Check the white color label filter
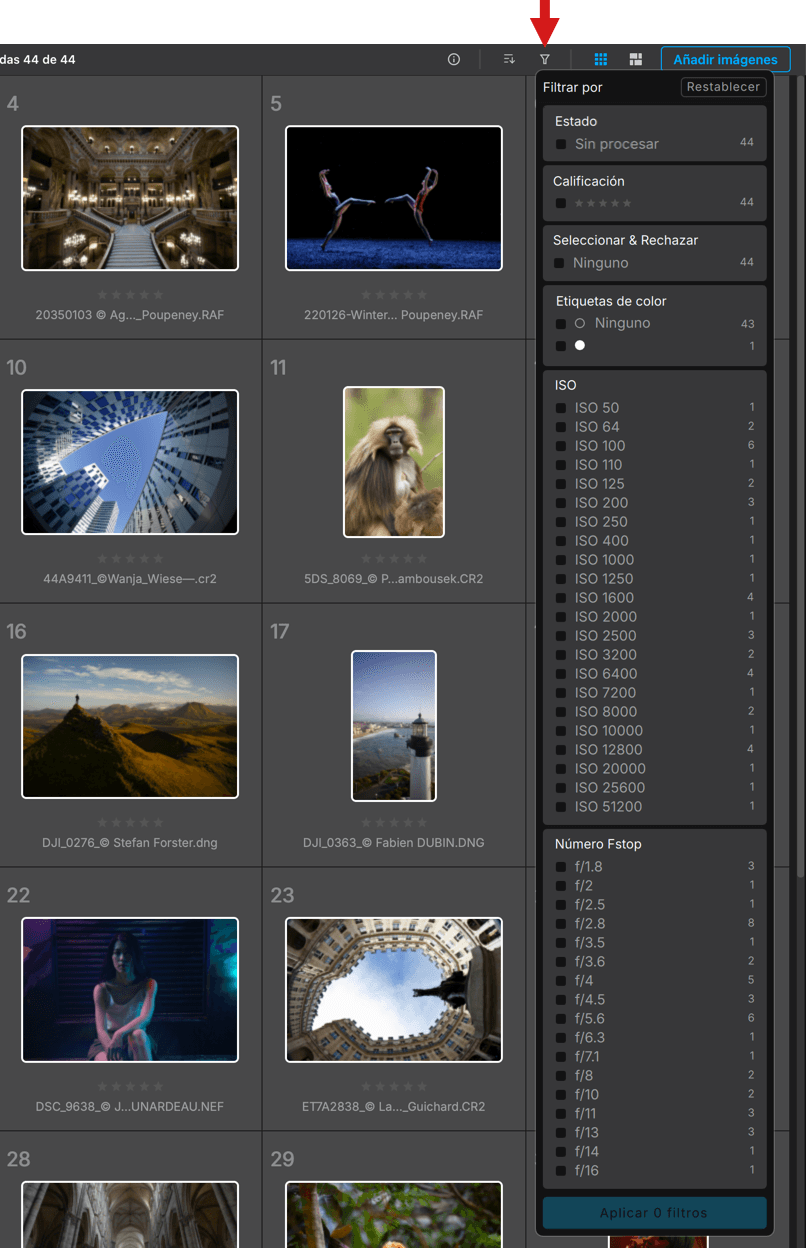 (561, 346)
